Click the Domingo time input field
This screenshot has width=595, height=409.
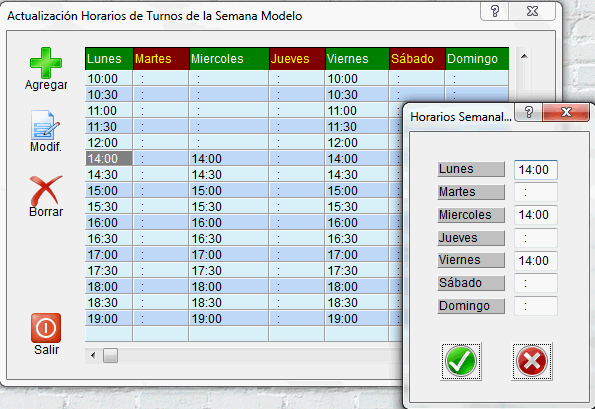coord(536,306)
